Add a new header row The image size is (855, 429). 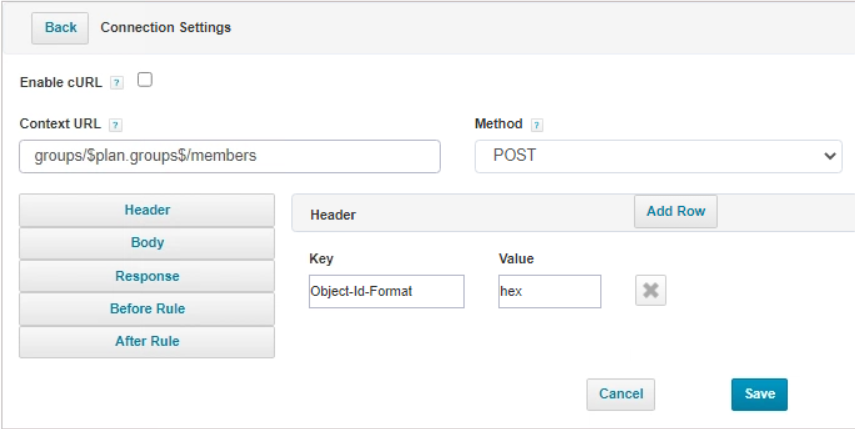coord(676,212)
